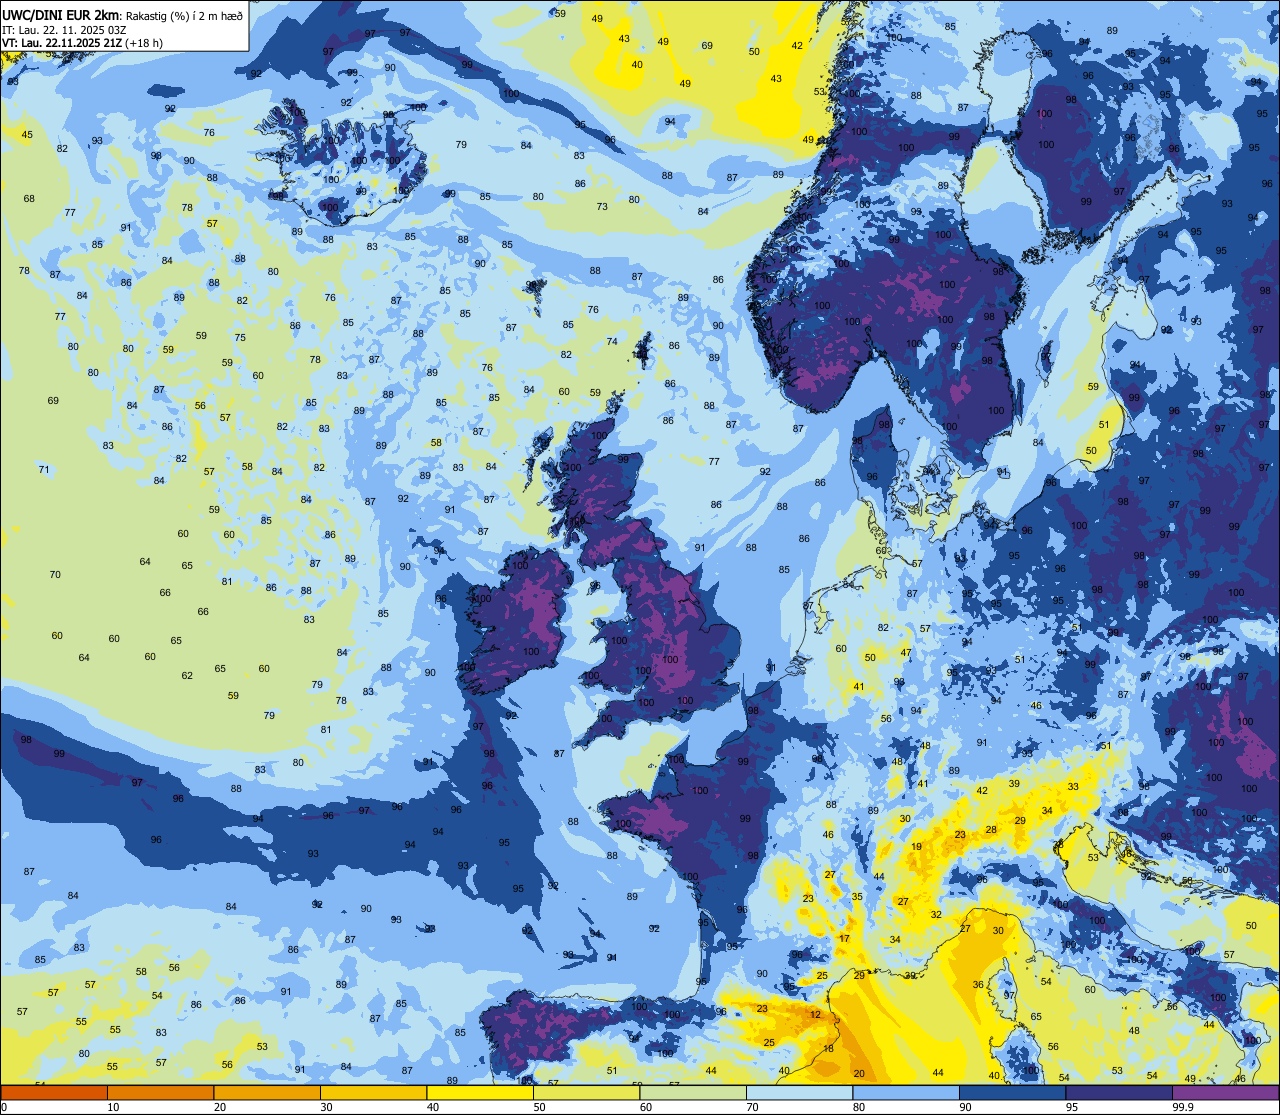Click the 'VT: Lau. 22.11.2025 21Z' valid time
1280x1115 pixels.
[62, 43]
